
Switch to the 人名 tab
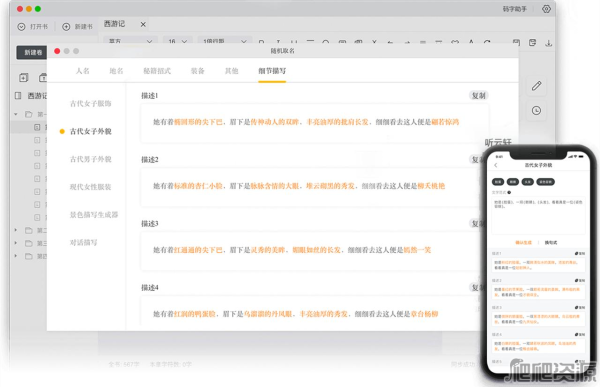tap(83, 71)
